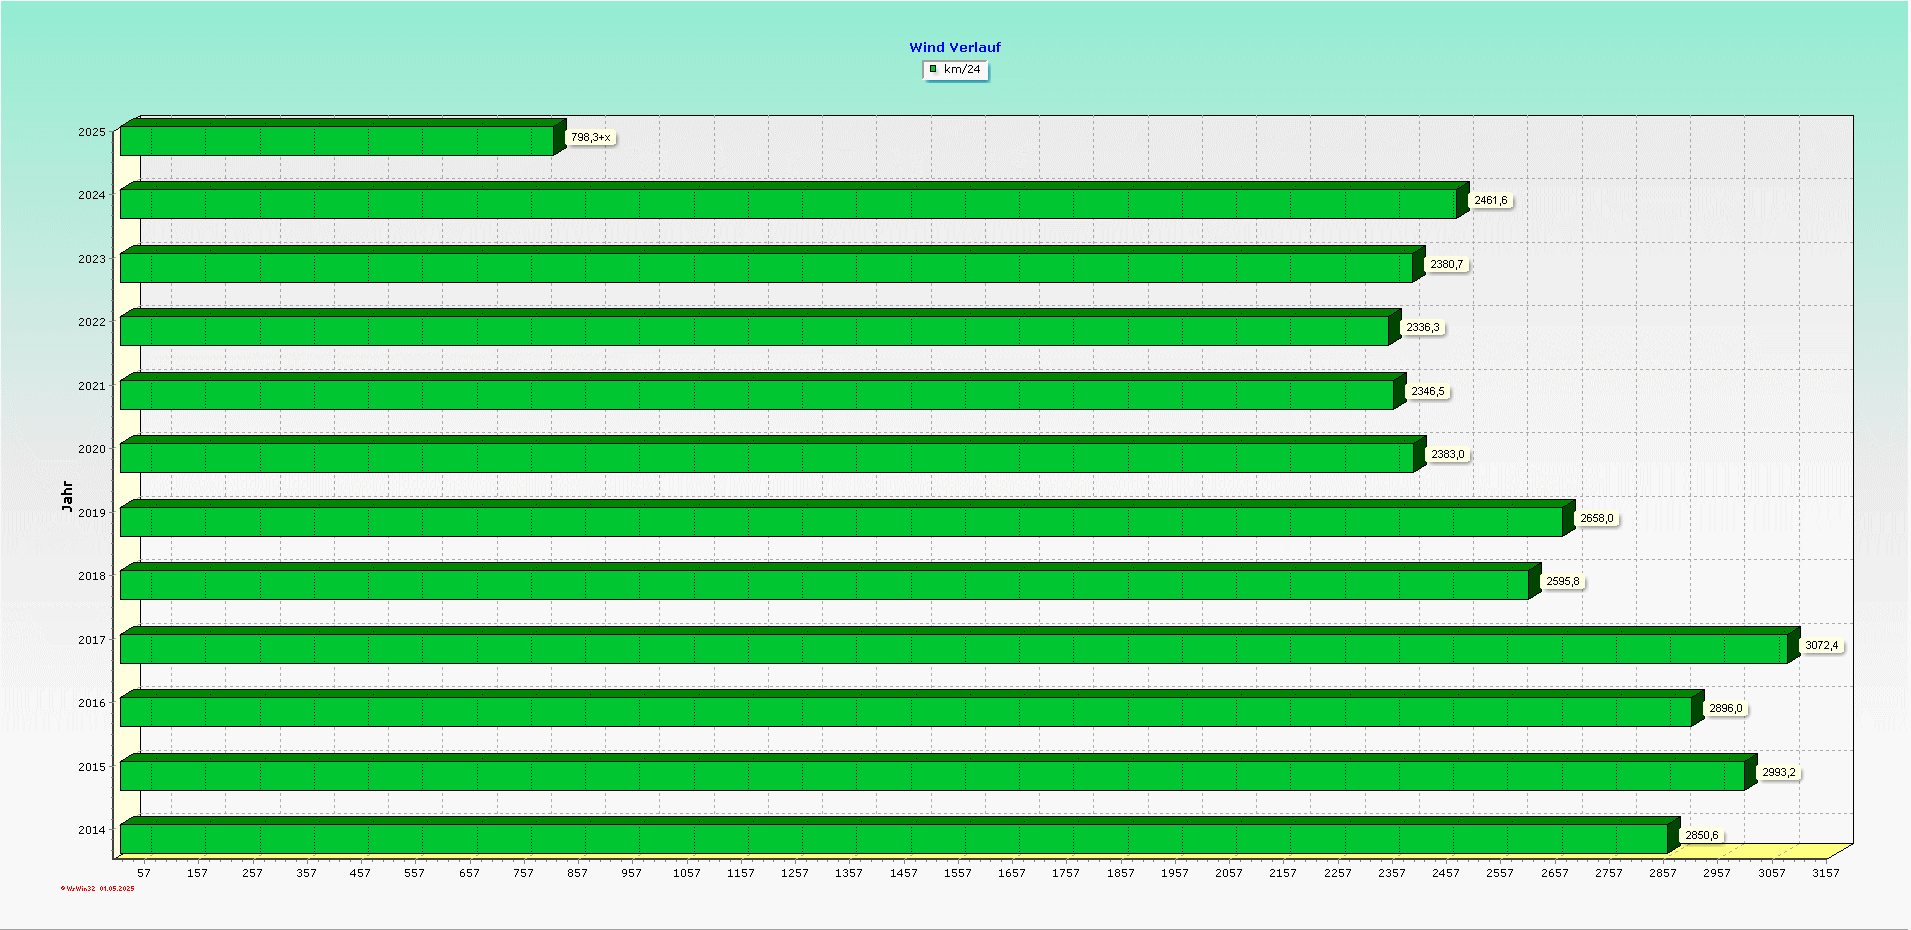Click the 2020 year axis label
The height and width of the screenshot is (930, 1911).
(92, 449)
